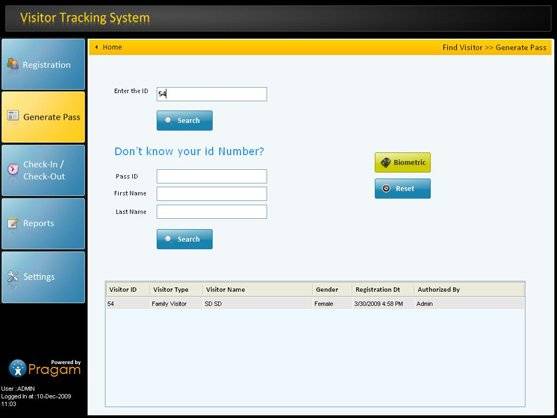Screen dimensions: 557x418
Task: Click the Pragam logo icon
Action: coord(17,368)
